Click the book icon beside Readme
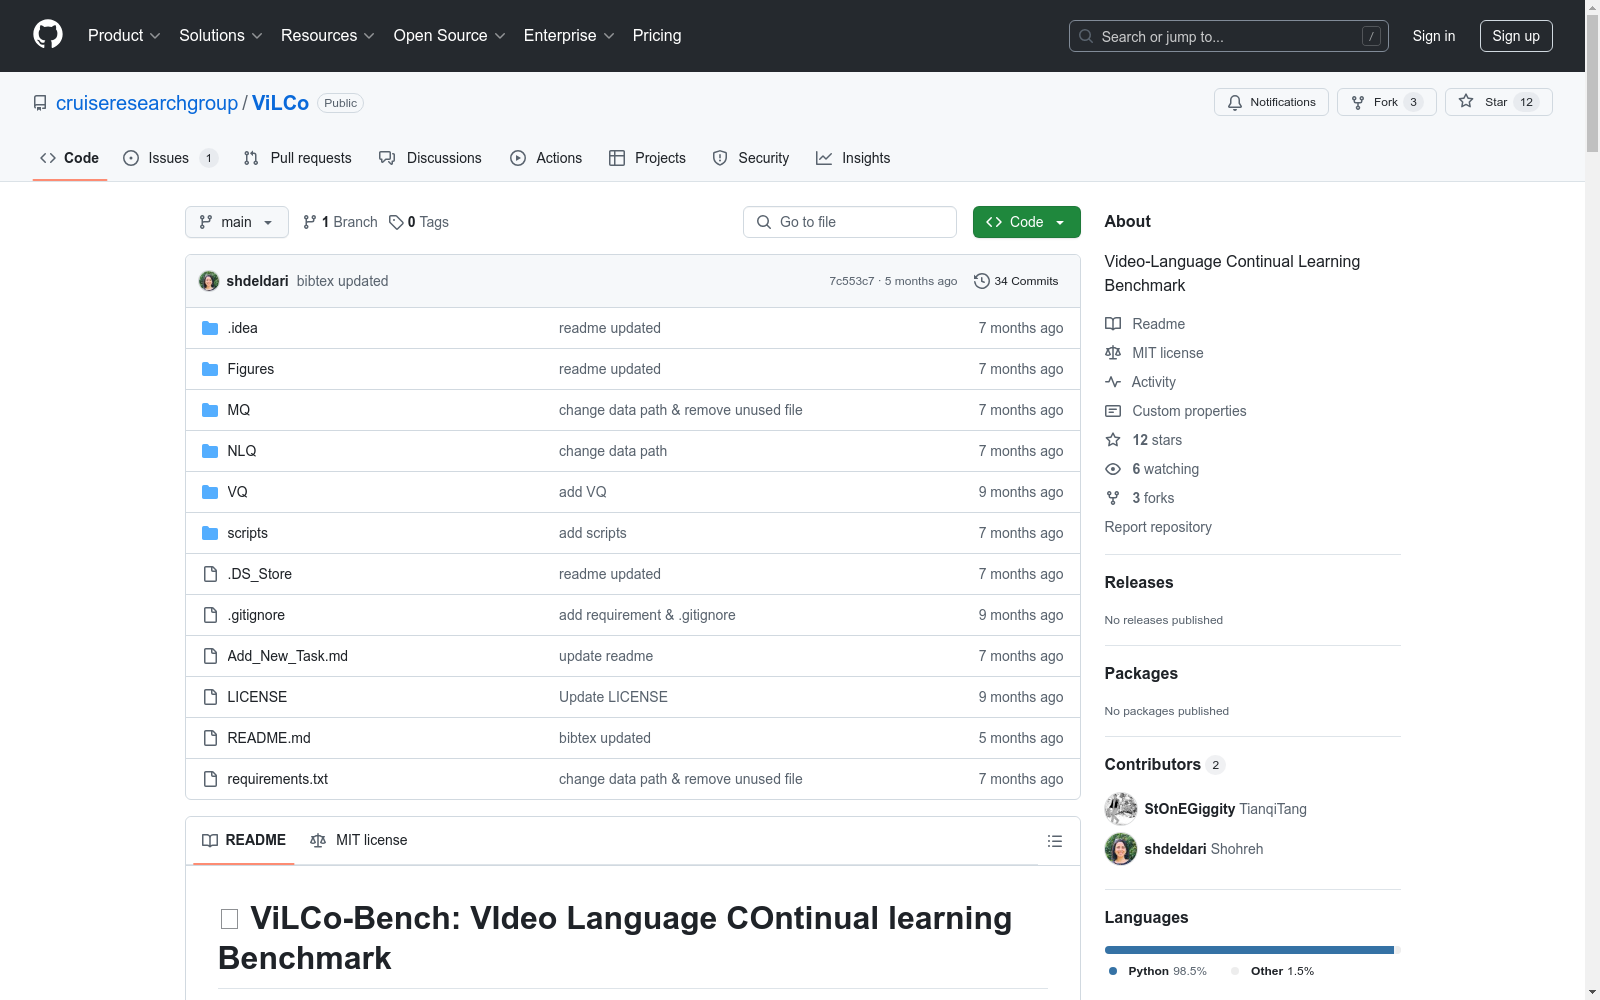The width and height of the screenshot is (1600, 1000). (1113, 324)
